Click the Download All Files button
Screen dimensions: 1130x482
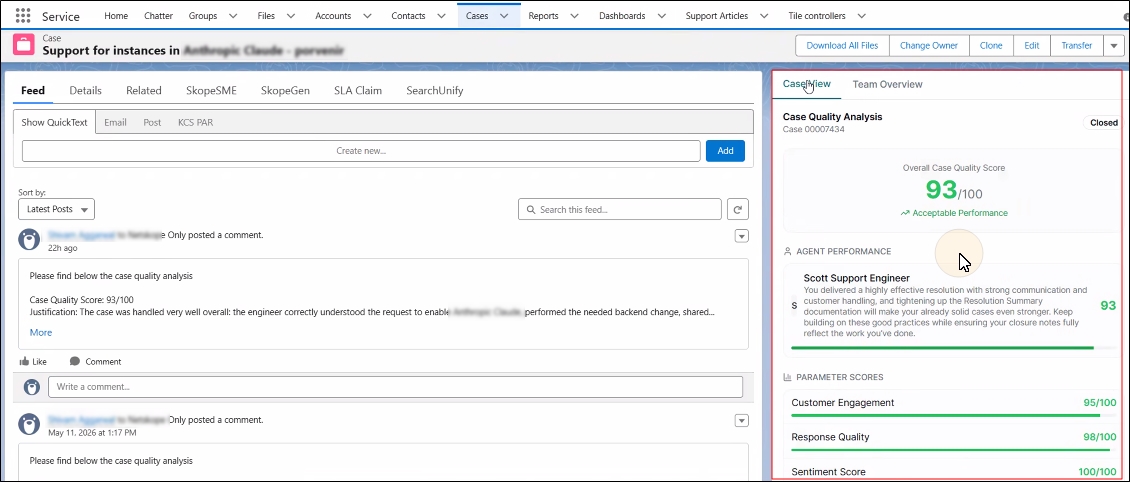(x=842, y=45)
